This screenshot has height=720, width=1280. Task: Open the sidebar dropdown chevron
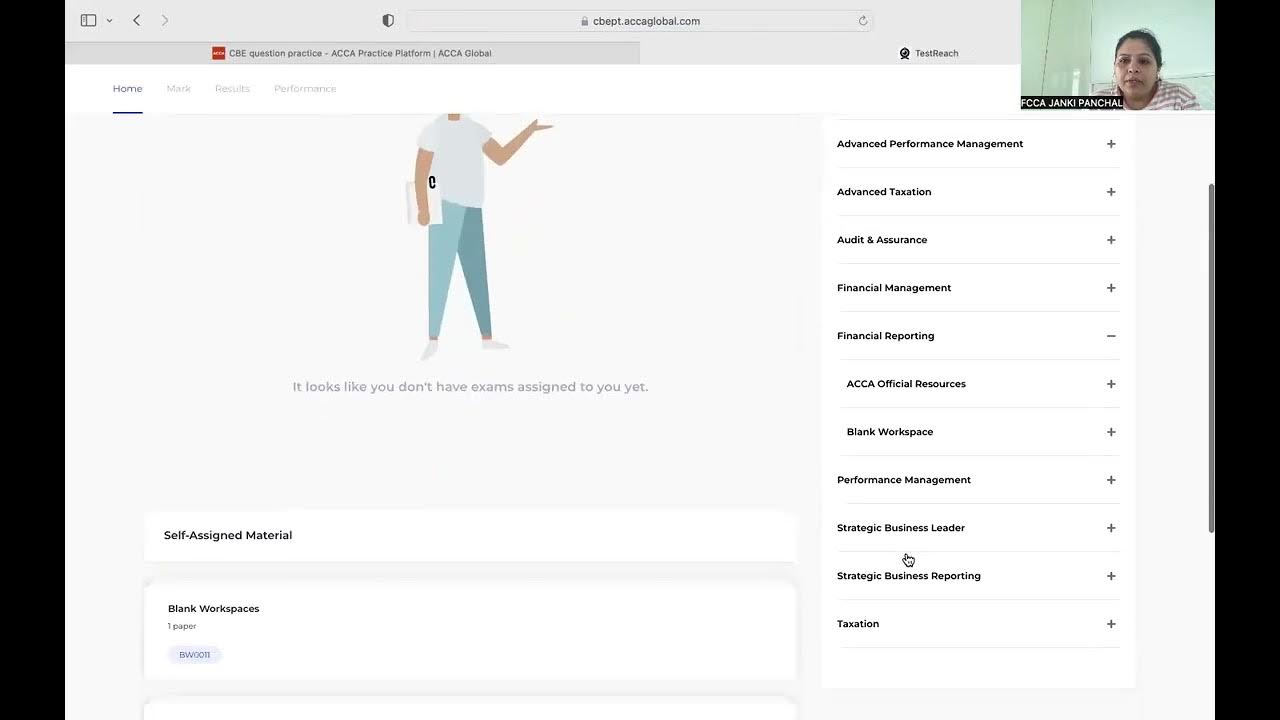(x=109, y=21)
